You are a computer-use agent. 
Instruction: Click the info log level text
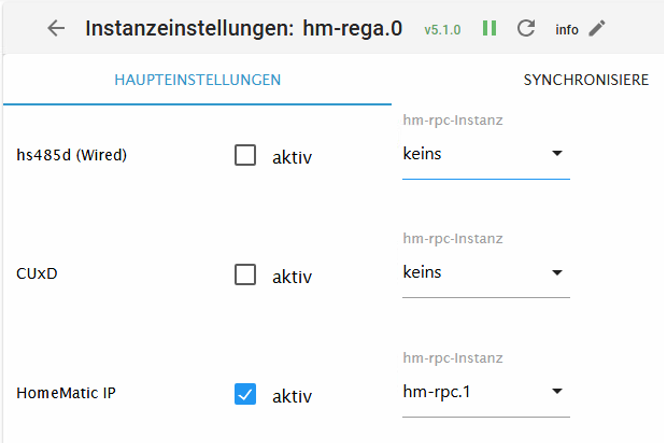coord(567,29)
